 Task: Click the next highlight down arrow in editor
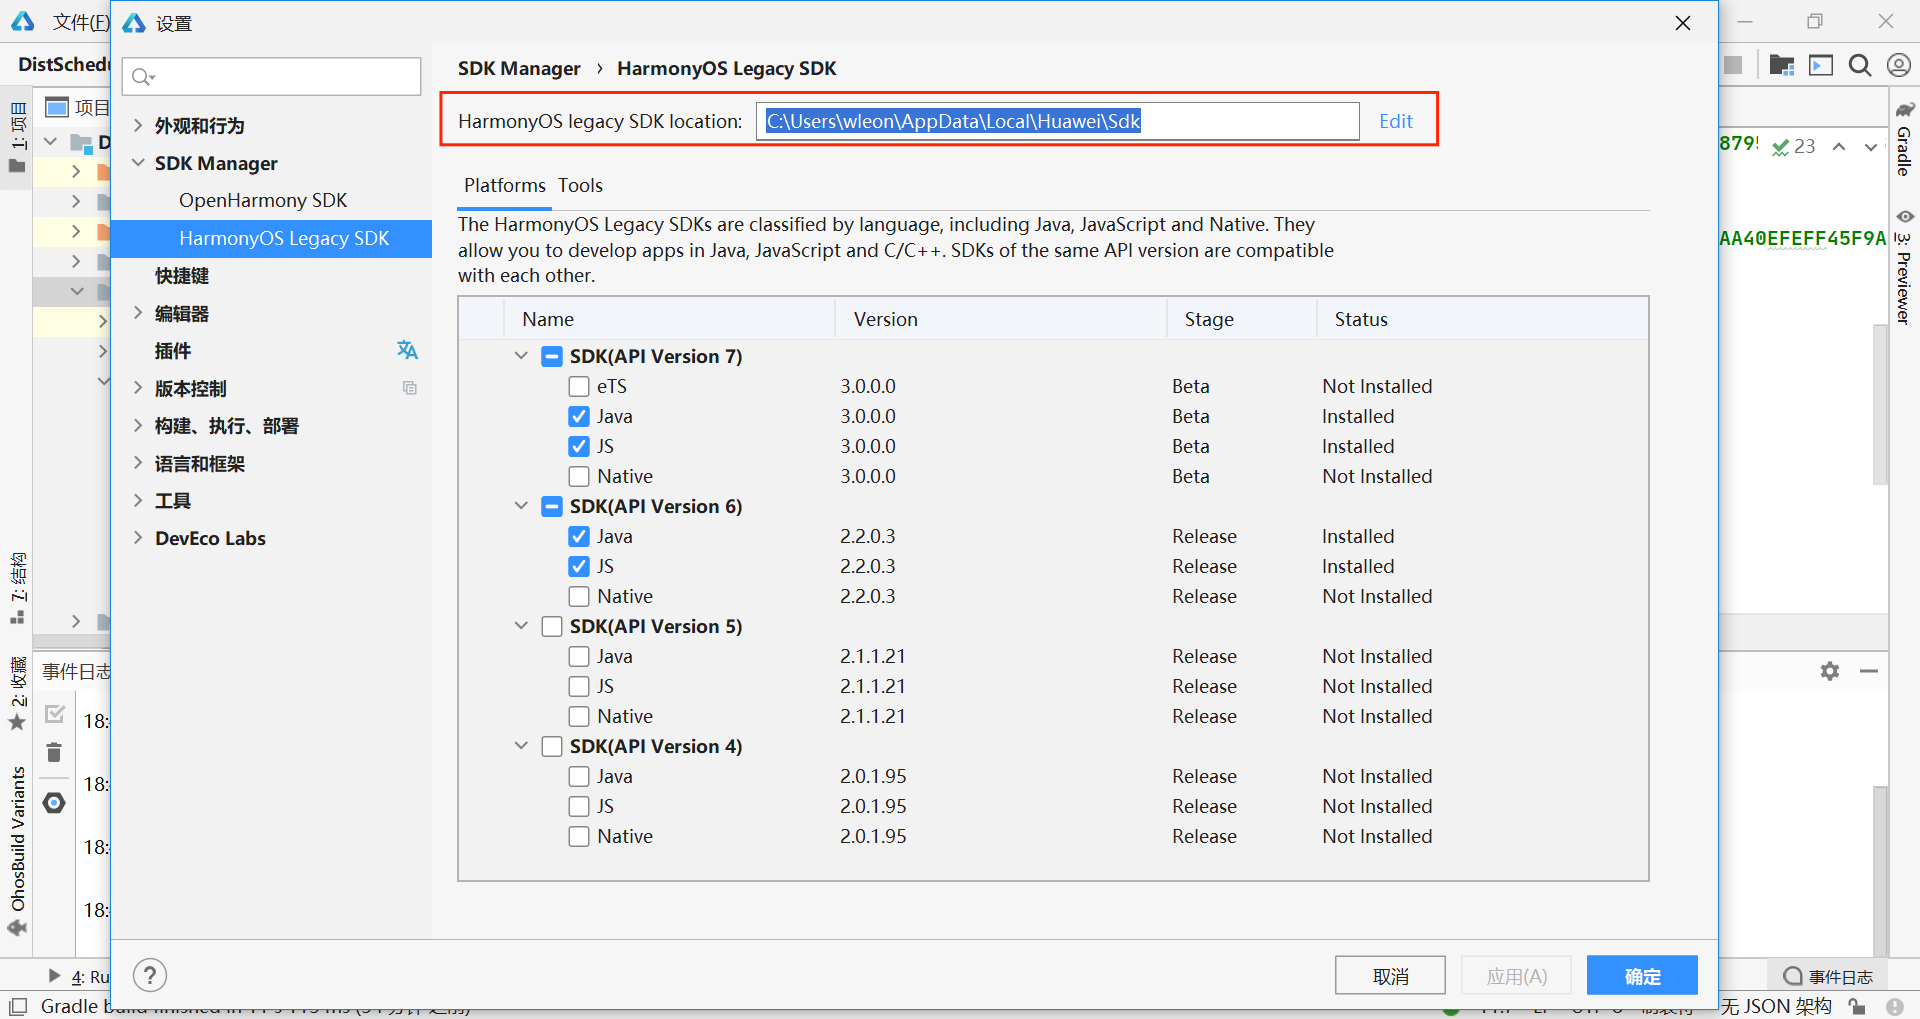coord(1870,147)
